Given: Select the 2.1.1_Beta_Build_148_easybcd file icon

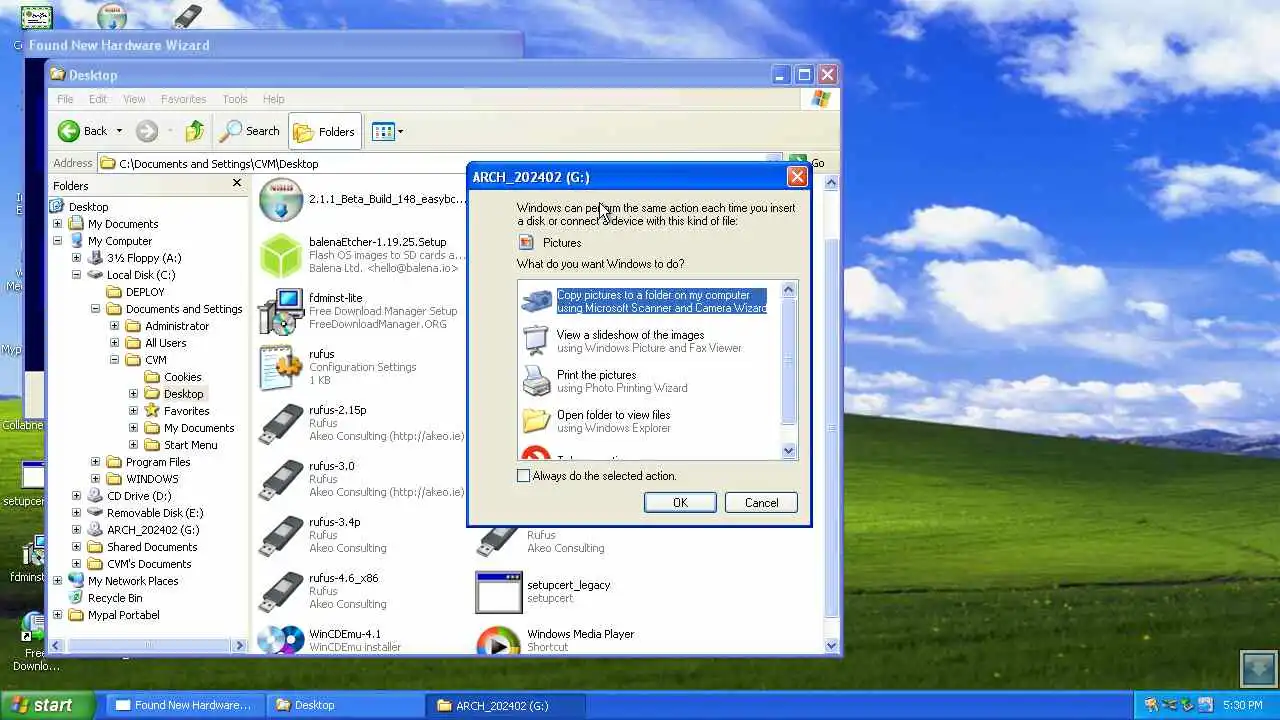Looking at the screenshot, I should [280, 200].
